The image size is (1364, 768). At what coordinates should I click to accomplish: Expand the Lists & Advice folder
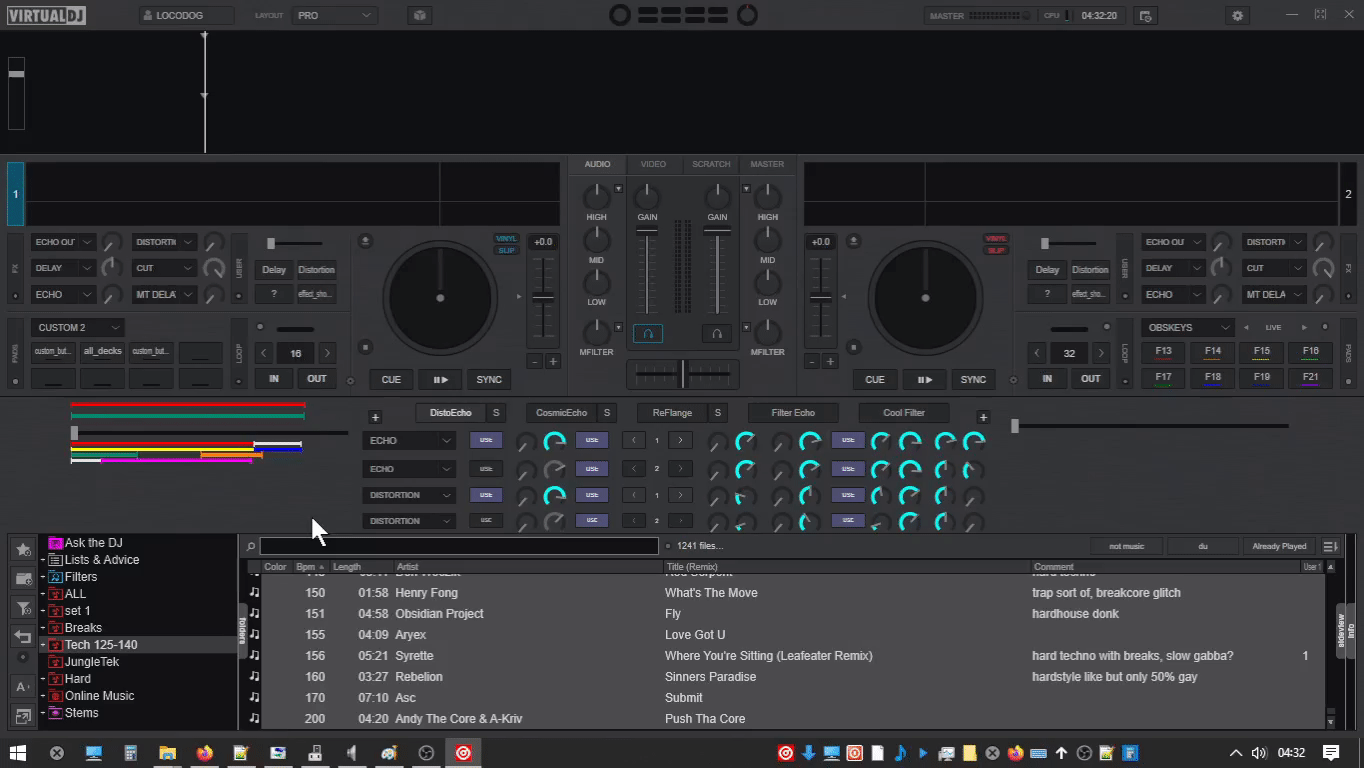coord(43,561)
